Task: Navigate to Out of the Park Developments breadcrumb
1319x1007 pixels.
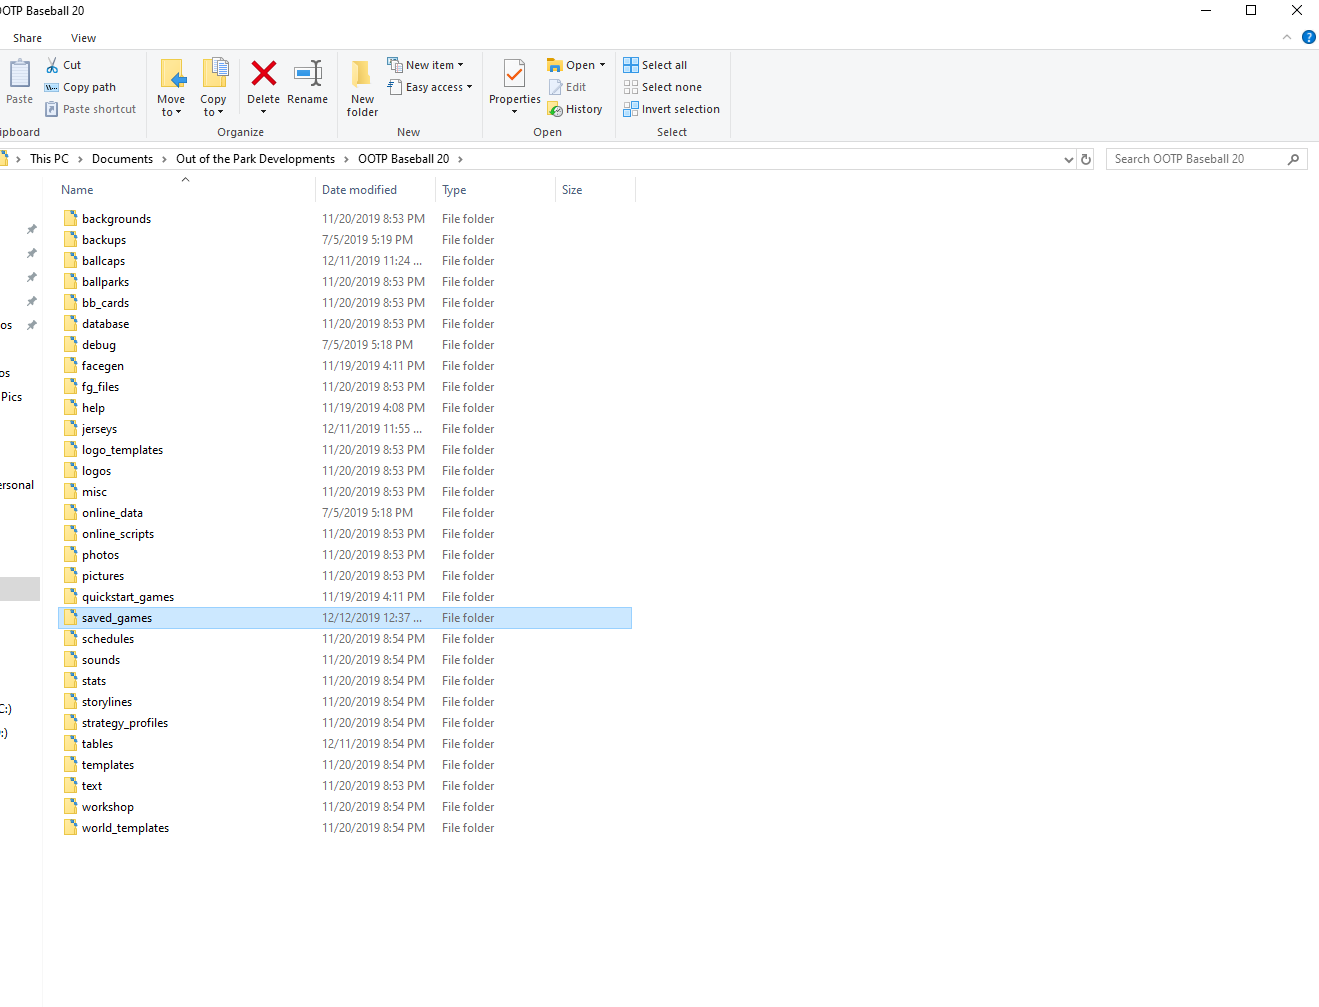Action: [x=255, y=159]
